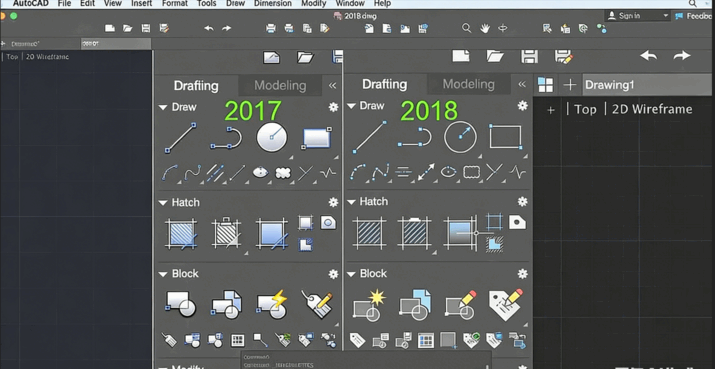Click the Undo arrow in large 2018 toolbar

[648, 56]
